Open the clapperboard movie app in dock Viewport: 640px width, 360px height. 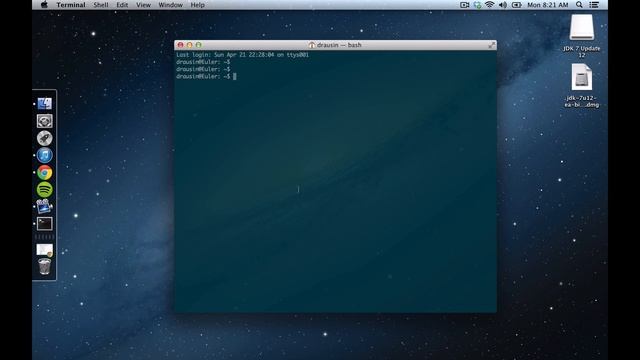[x=44, y=207]
